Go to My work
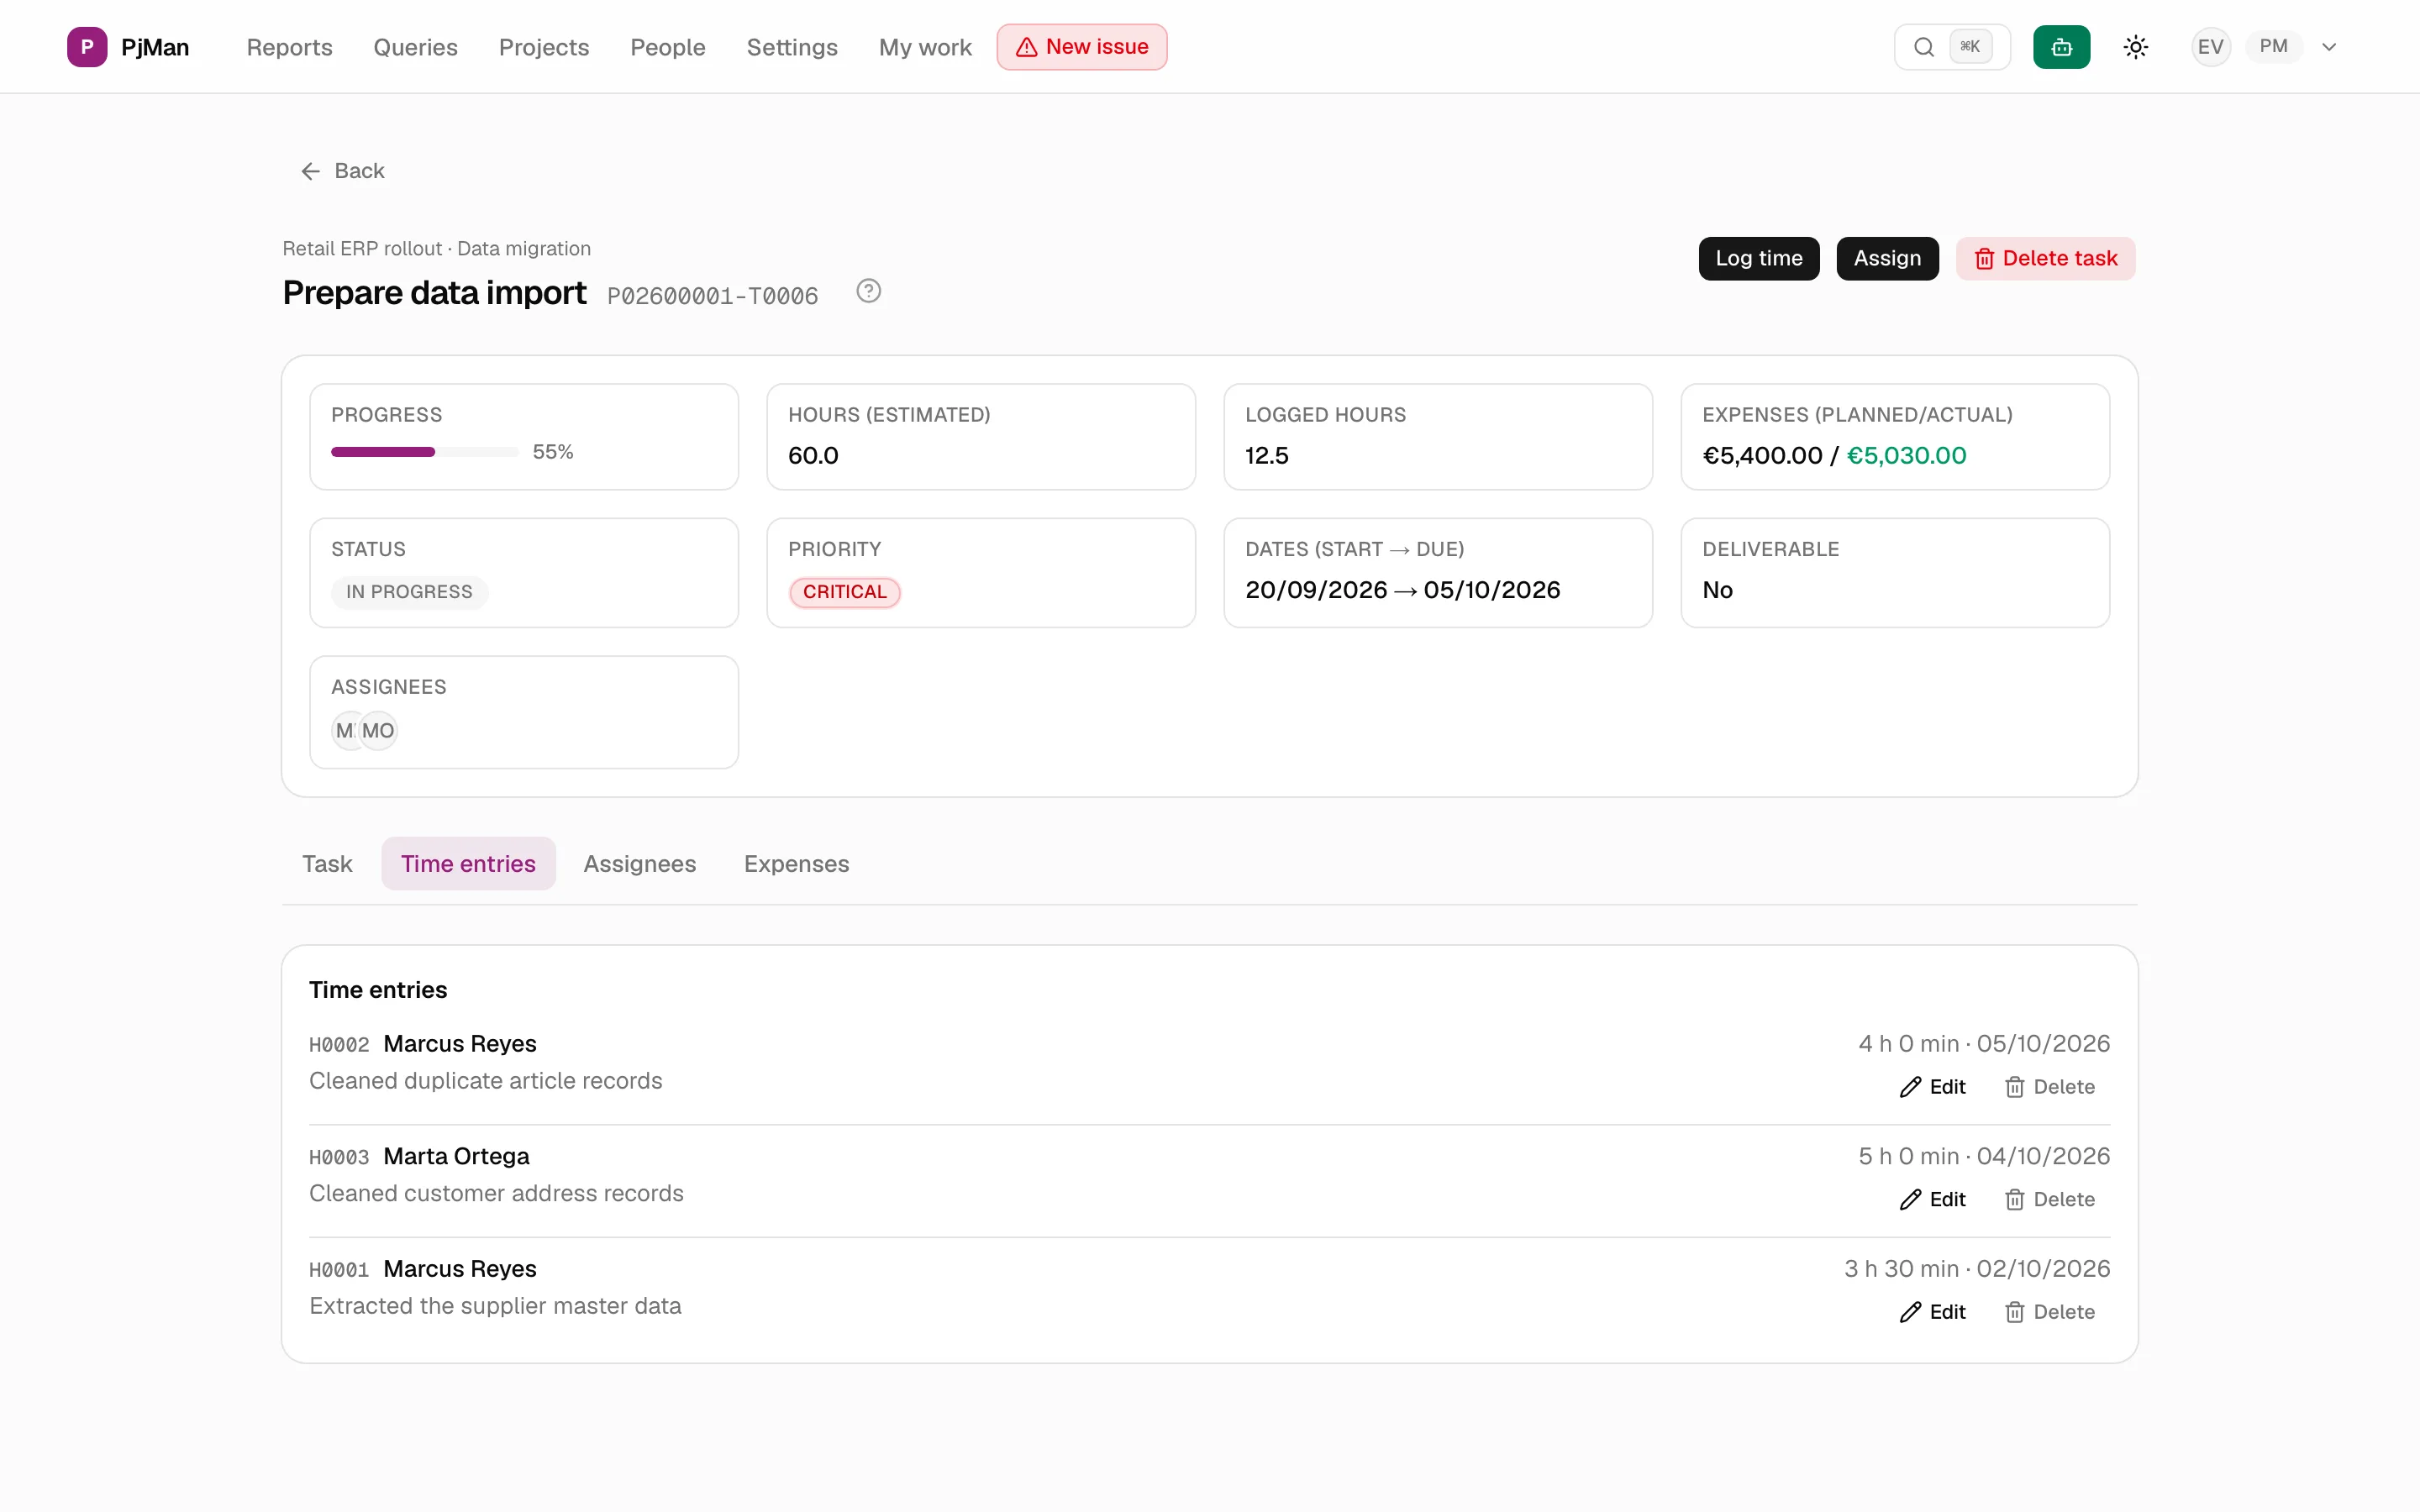This screenshot has width=2420, height=1512. tap(925, 47)
